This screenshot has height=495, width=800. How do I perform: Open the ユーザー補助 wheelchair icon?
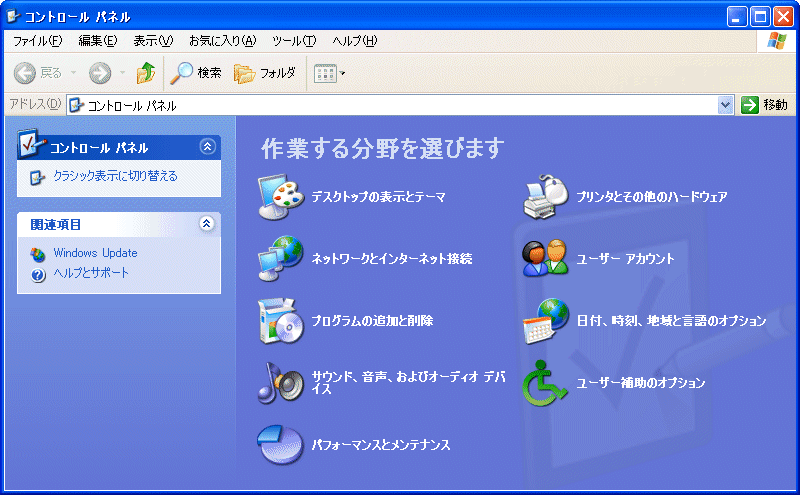coord(544,383)
